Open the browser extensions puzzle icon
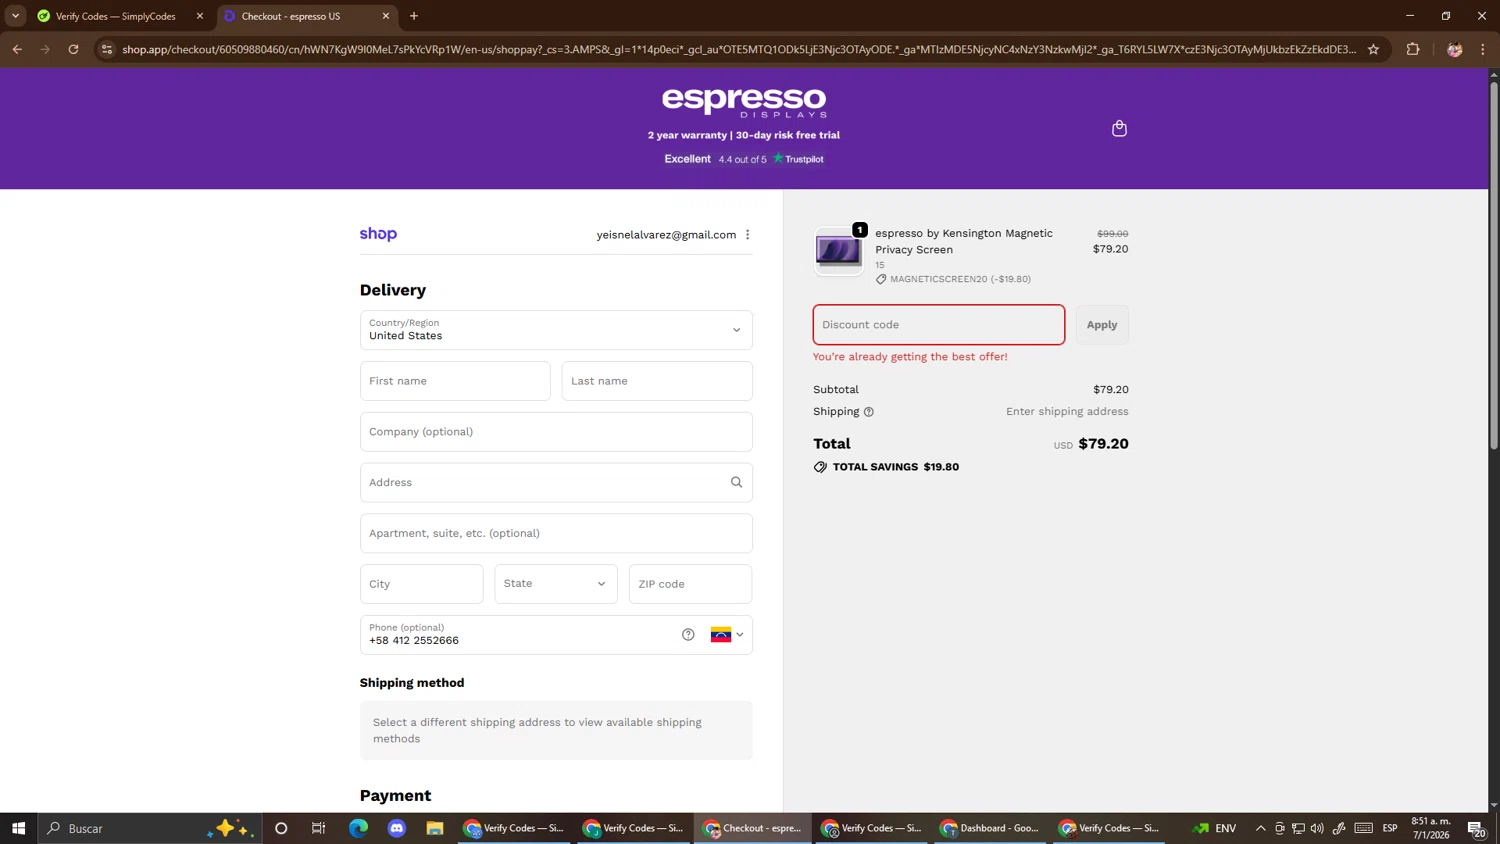Viewport: 1500px width, 844px height. click(x=1413, y=49)
